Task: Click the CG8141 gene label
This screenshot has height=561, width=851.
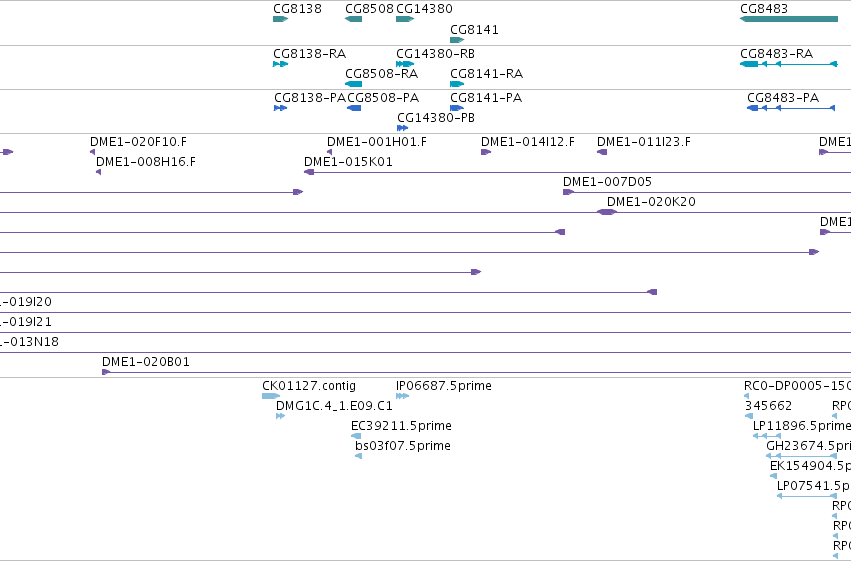Action: tap(474, 30)
